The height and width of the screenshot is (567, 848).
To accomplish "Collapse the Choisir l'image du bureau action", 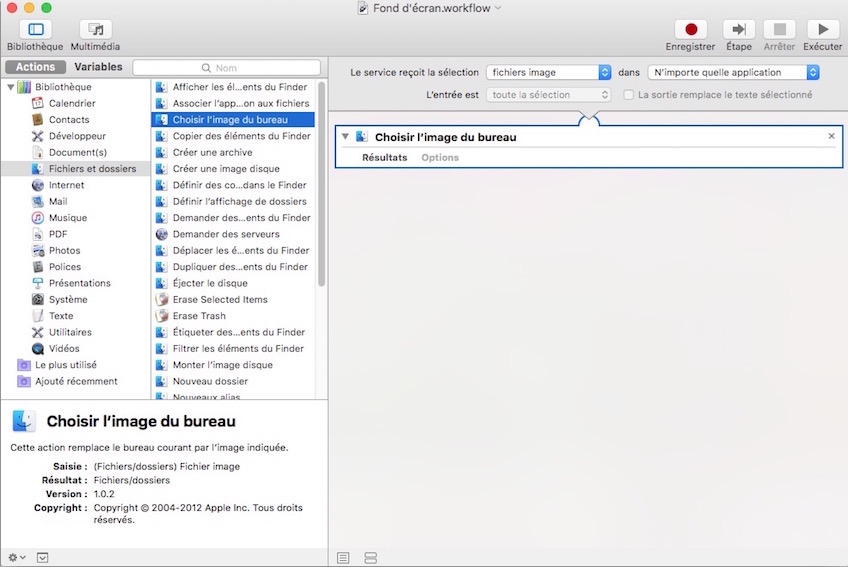I will coord(345,137).
